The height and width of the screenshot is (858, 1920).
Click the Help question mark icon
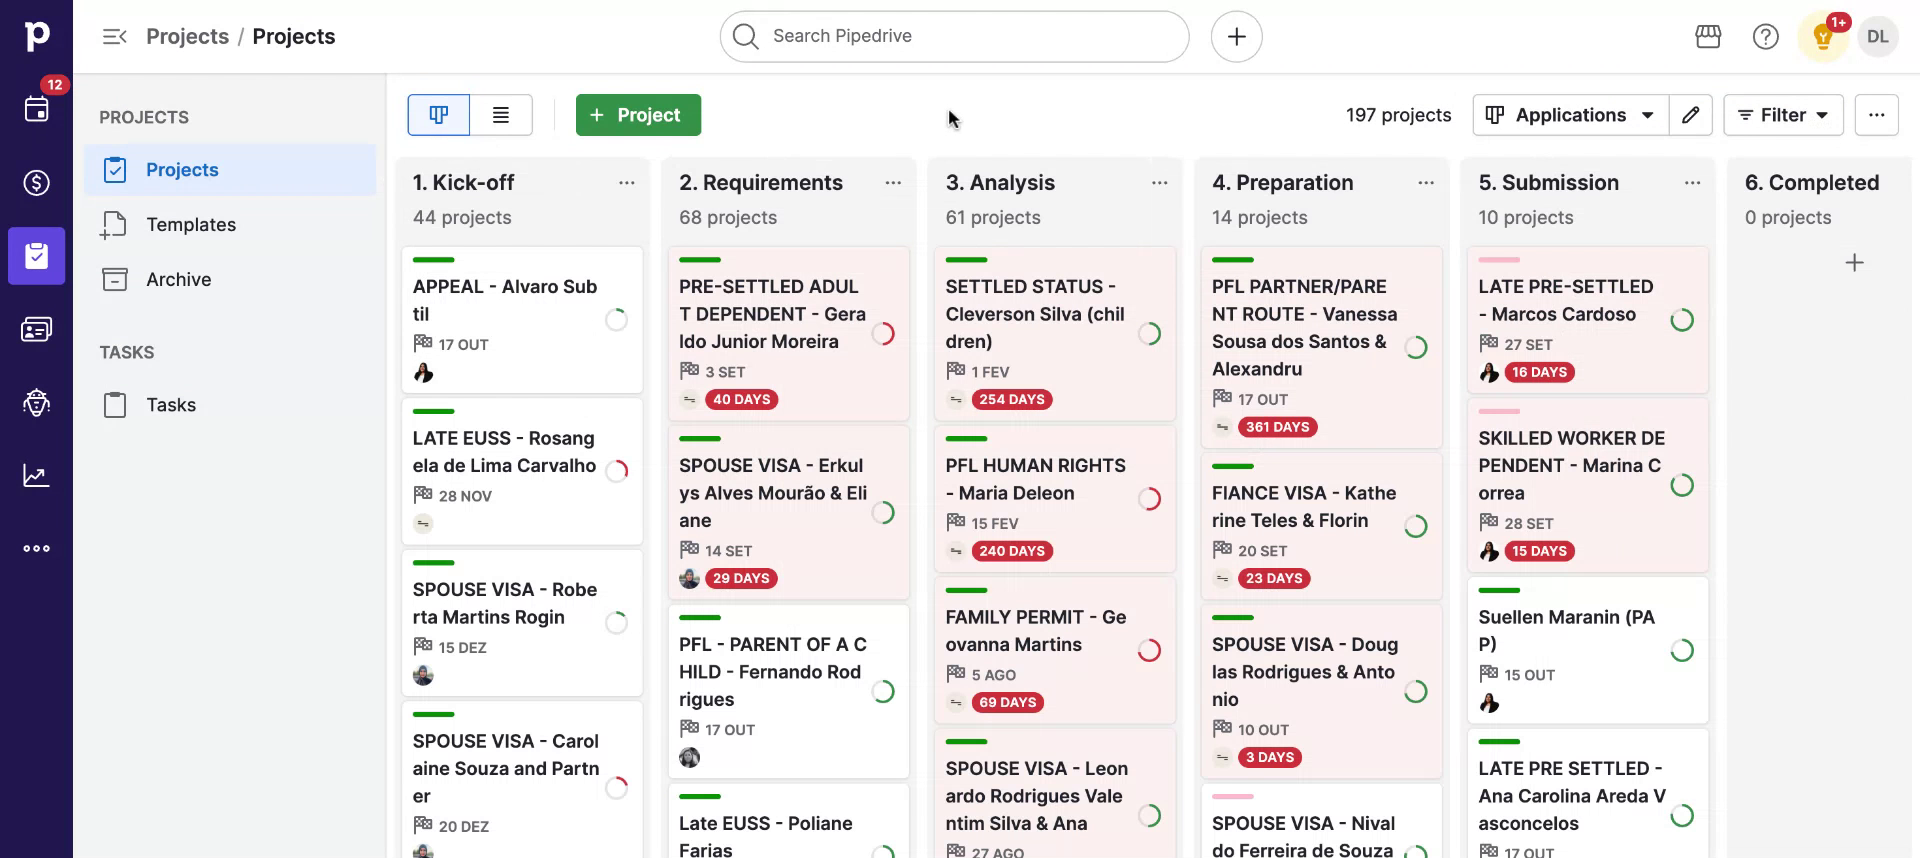(x=1765, y=37)
